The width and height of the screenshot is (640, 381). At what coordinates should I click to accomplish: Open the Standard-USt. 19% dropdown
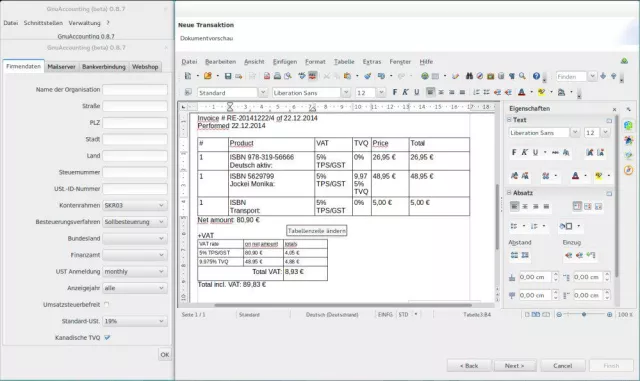coord(135,321)
